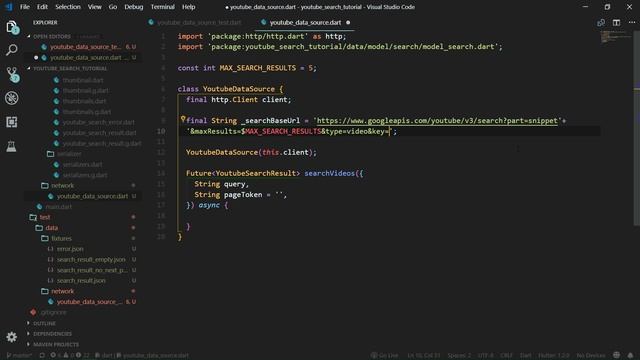Collapse the YOUTUBE_SEARCH_TUTORIAL section

tap(69, 69)
